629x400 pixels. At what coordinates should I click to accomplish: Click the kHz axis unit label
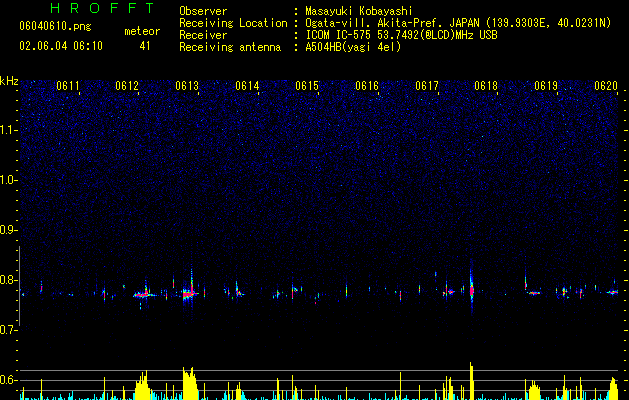[x=9, y=81]
